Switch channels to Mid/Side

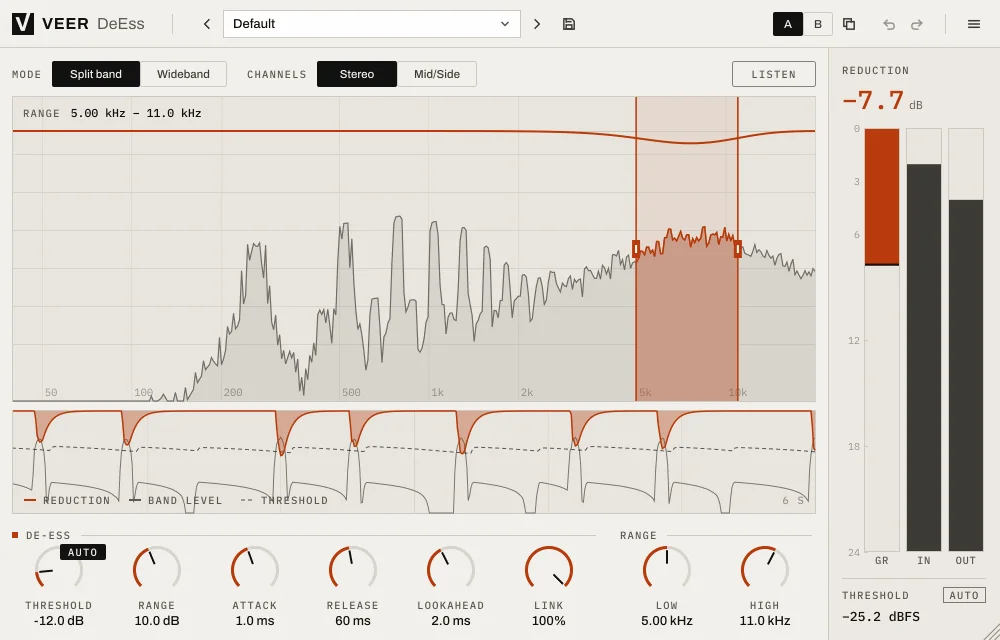click(437, 74)
